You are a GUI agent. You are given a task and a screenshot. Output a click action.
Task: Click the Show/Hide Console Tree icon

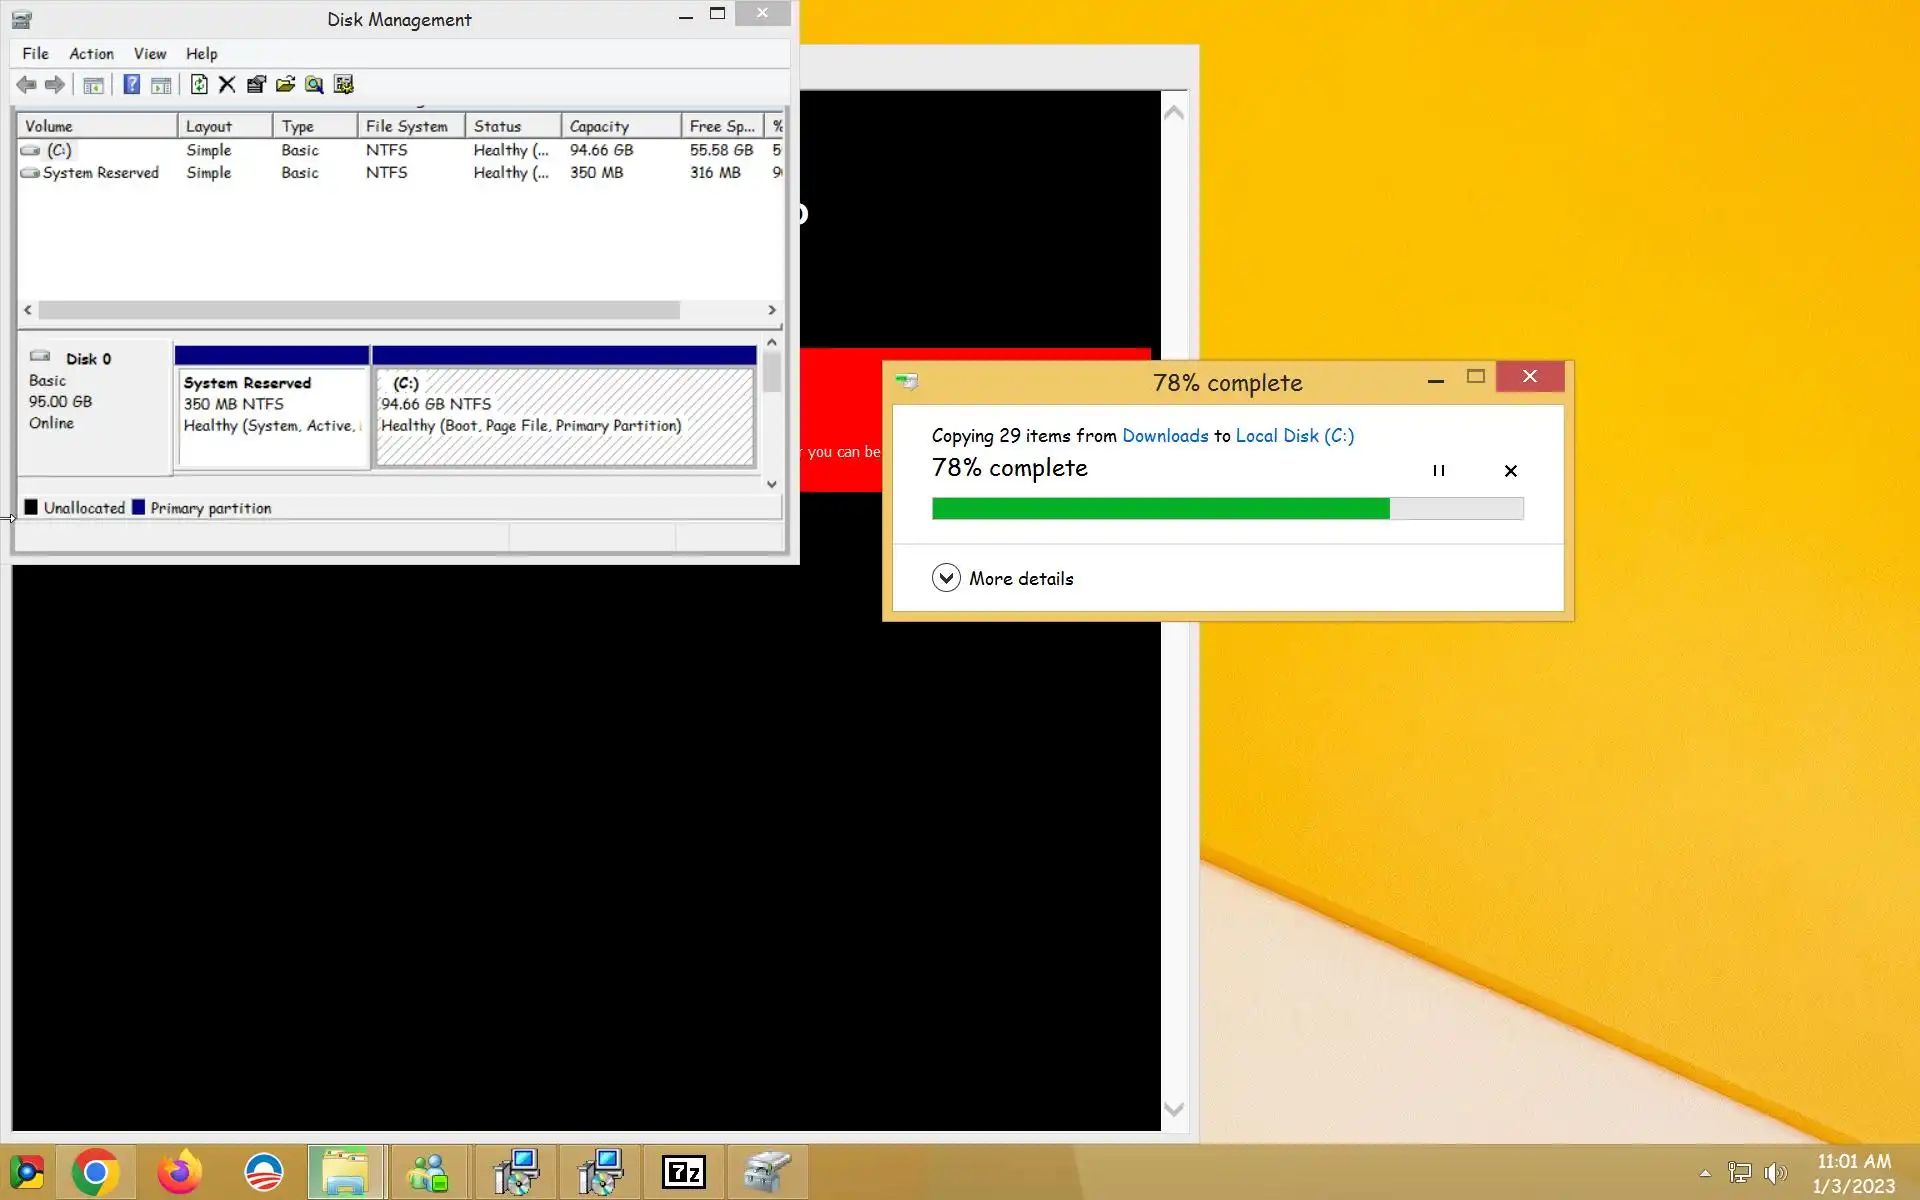[x=93, y=85]
